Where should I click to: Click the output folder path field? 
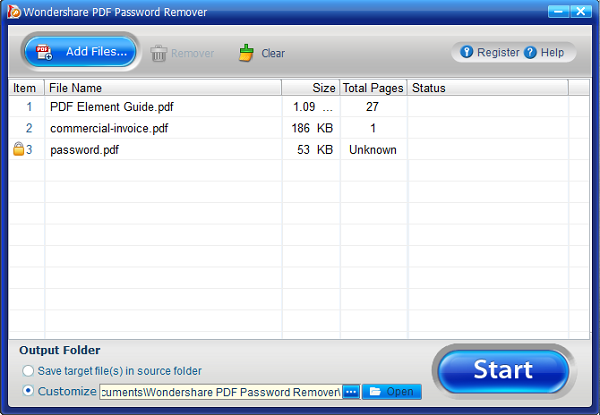(x=220, y=391)
